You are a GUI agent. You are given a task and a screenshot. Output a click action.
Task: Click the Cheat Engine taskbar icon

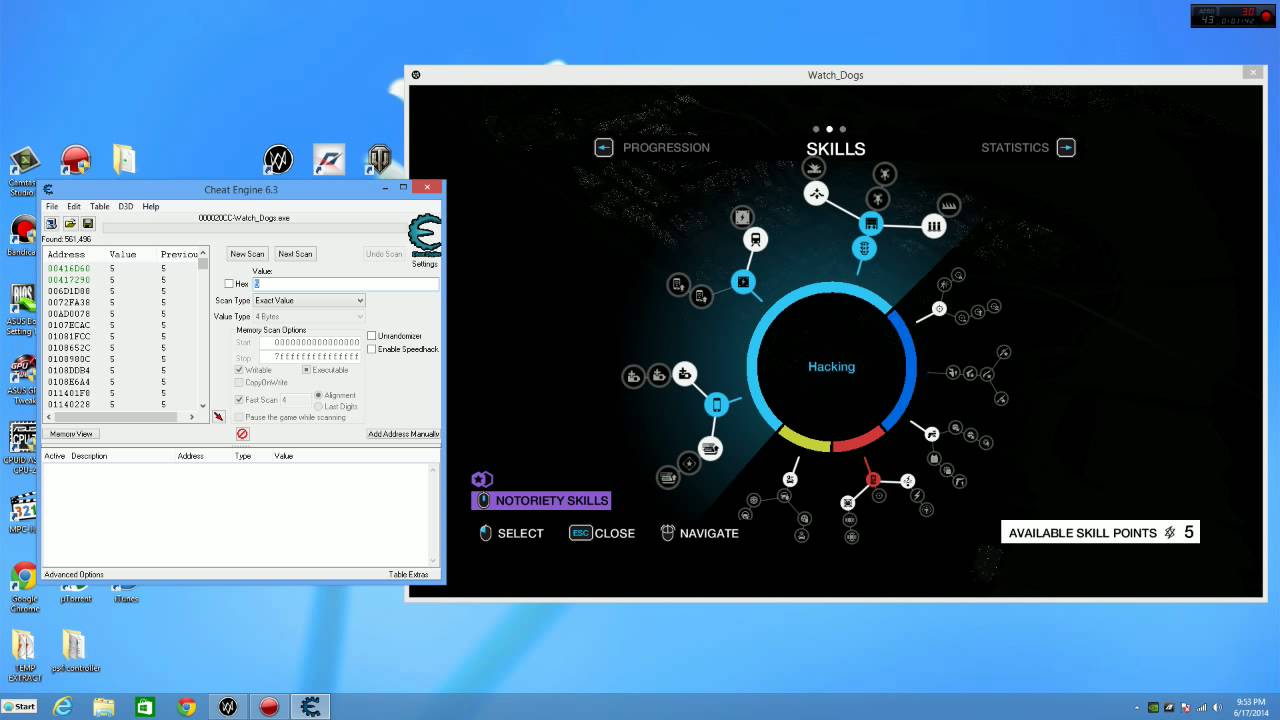coord(310,707)
